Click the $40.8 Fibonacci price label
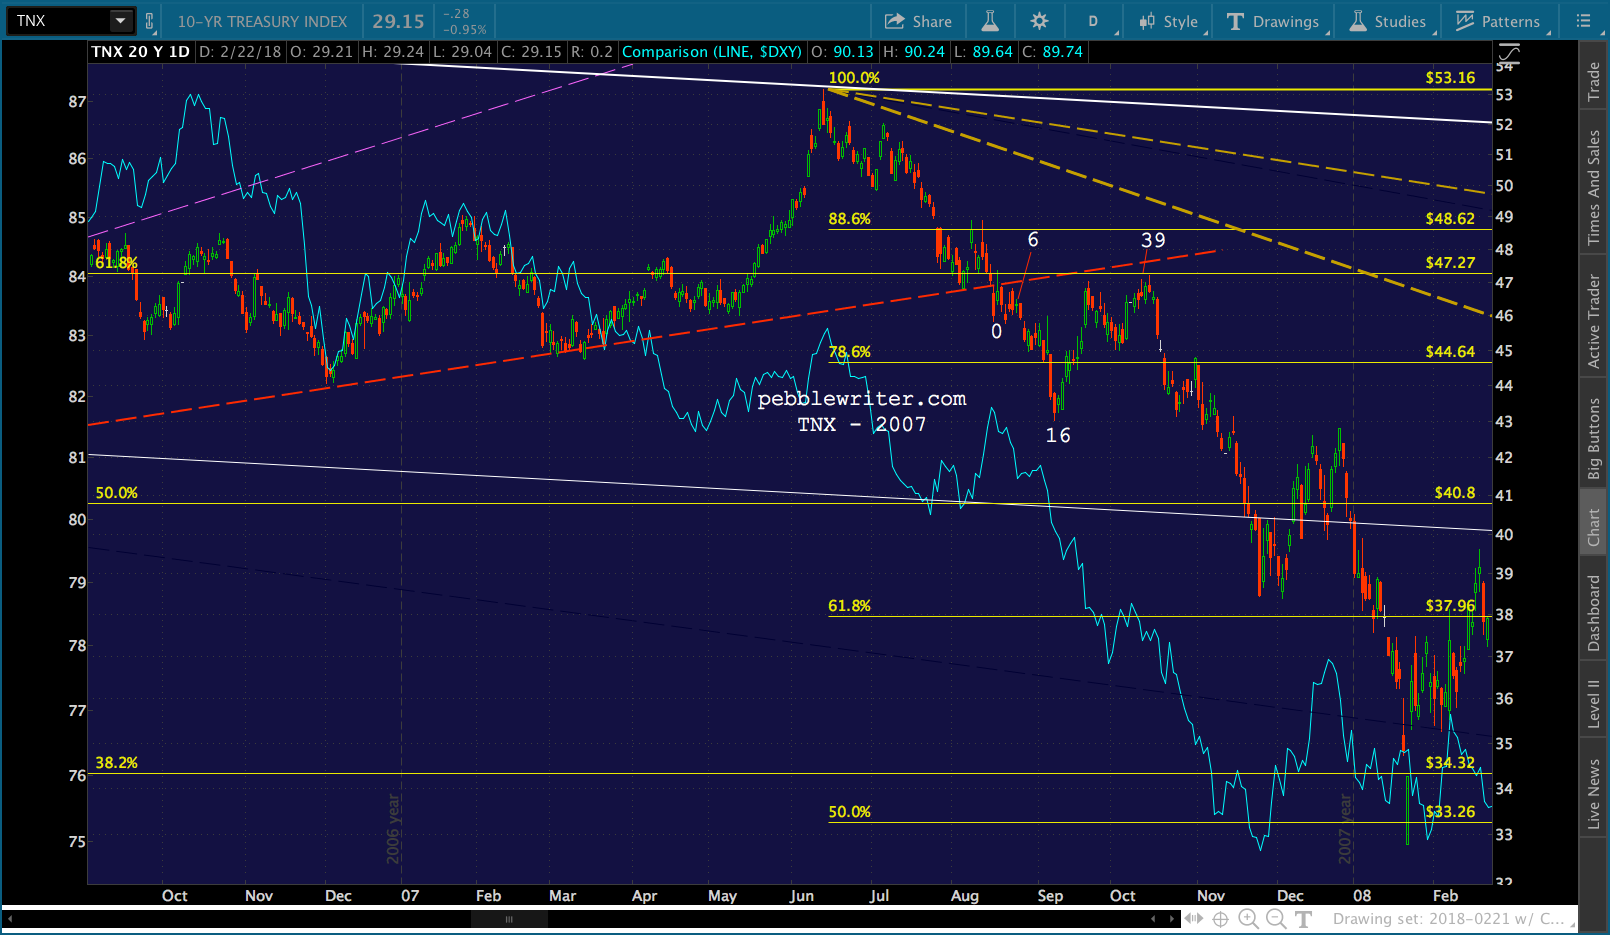 tap(1454, 493)
